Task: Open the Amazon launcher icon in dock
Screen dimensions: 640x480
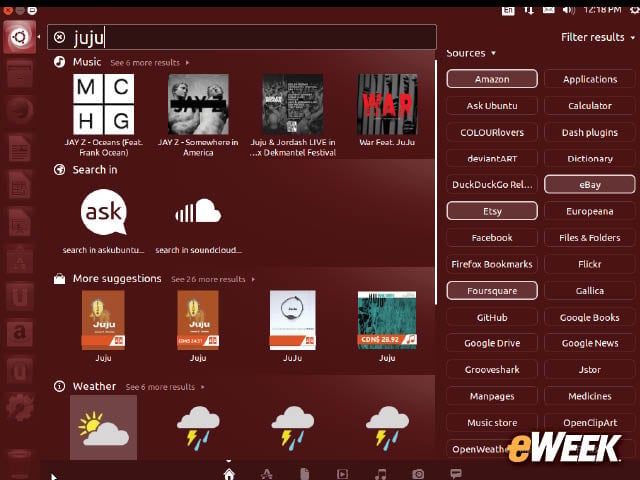Action: (x=19, y=332)
